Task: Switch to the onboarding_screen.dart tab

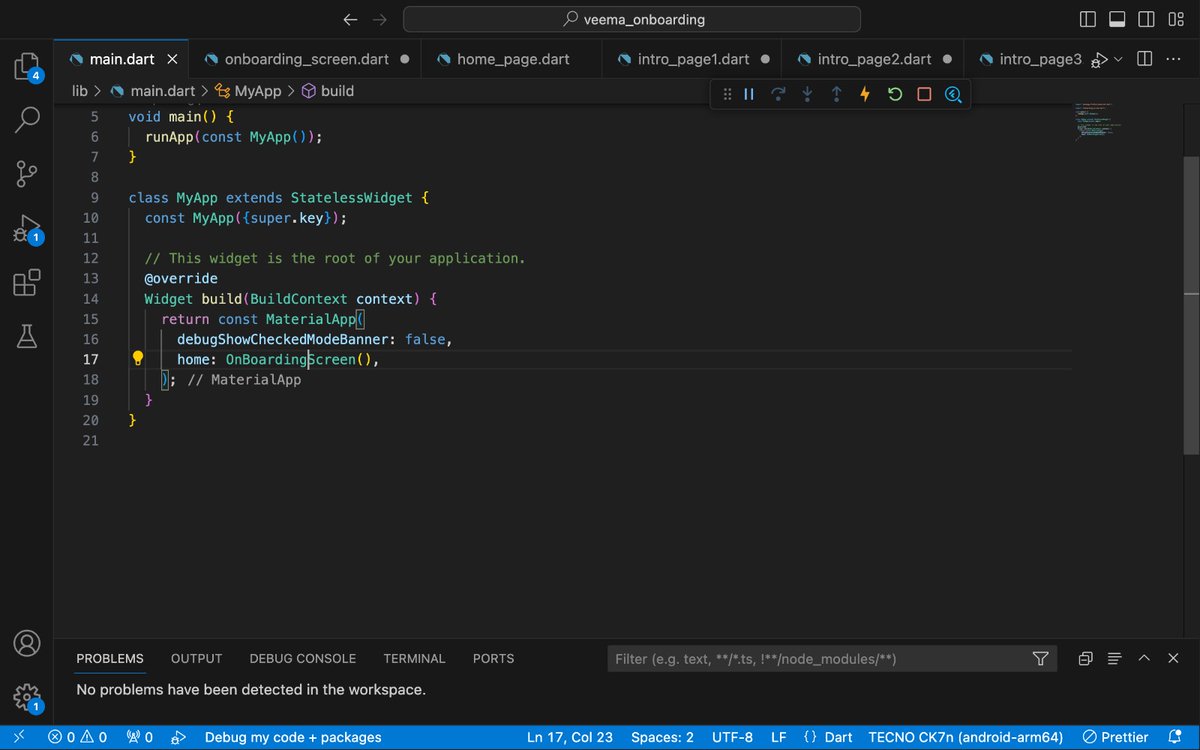Action: [307, 59]
